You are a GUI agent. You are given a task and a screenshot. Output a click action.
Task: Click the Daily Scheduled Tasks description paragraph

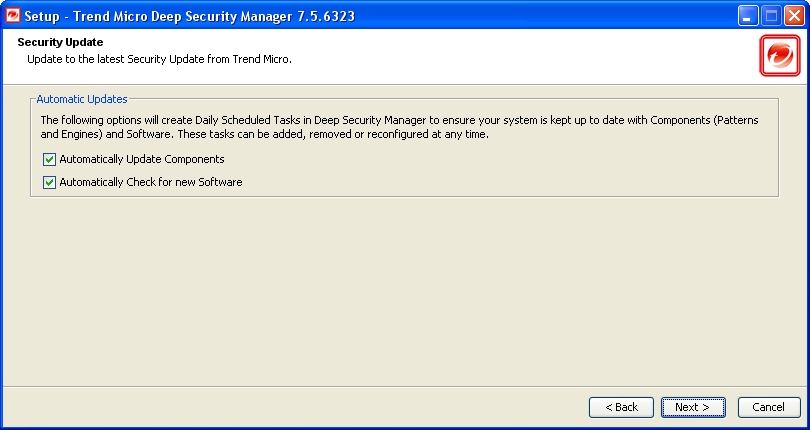pos(400,126)
